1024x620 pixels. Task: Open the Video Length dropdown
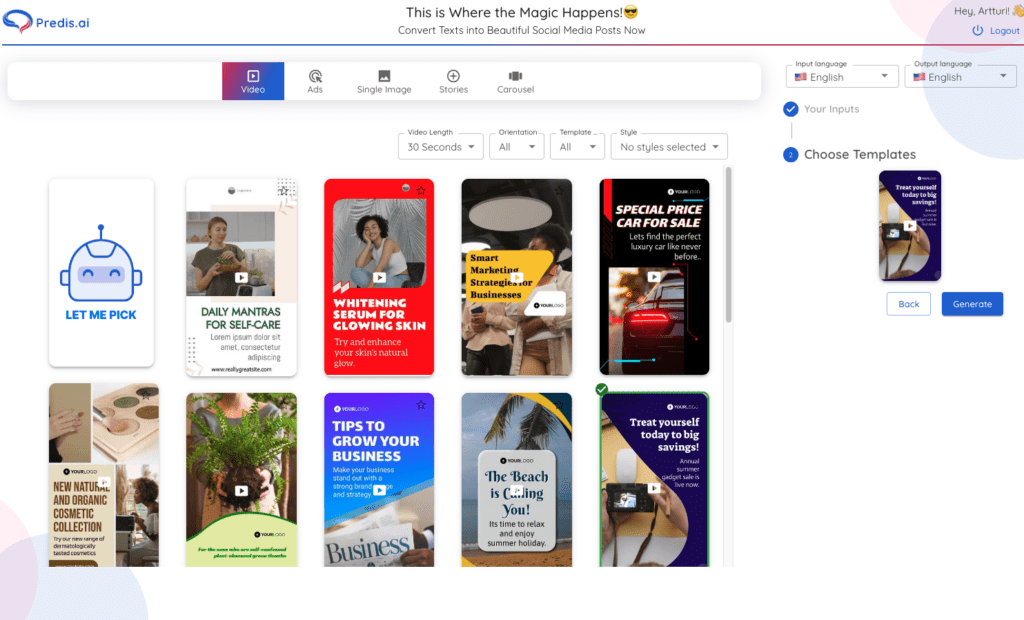(x=441, y=147)
